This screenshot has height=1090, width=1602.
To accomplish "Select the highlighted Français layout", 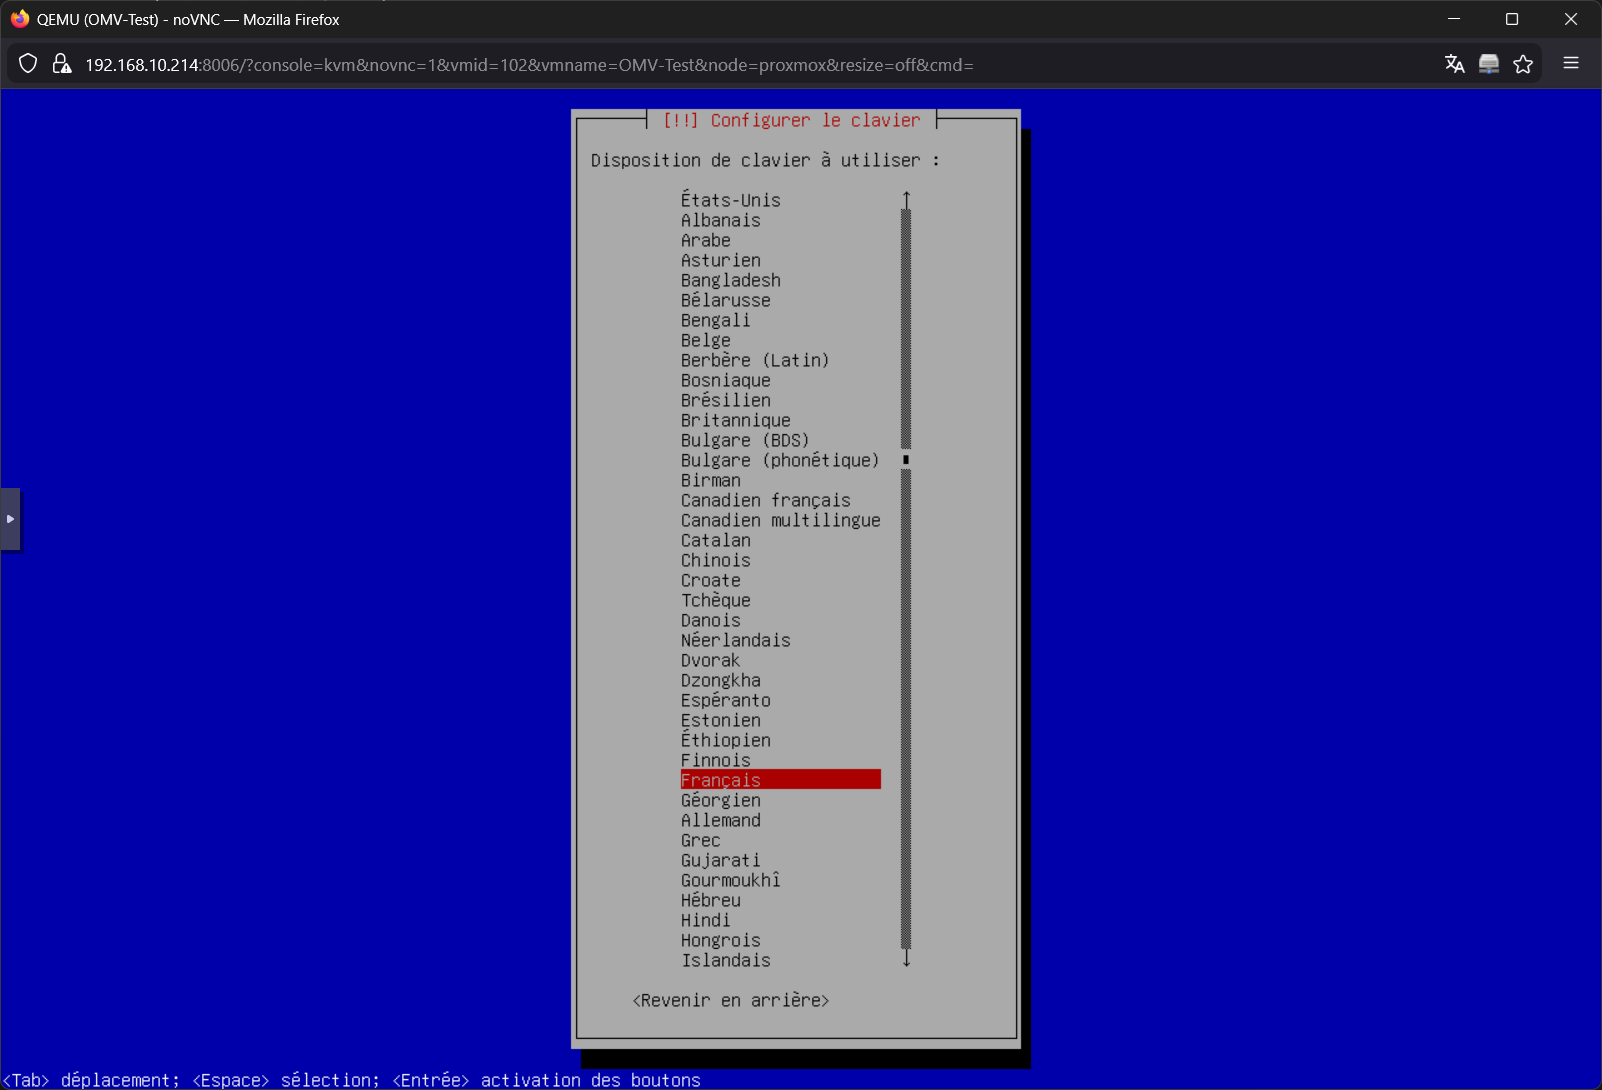I will [780, 780].
